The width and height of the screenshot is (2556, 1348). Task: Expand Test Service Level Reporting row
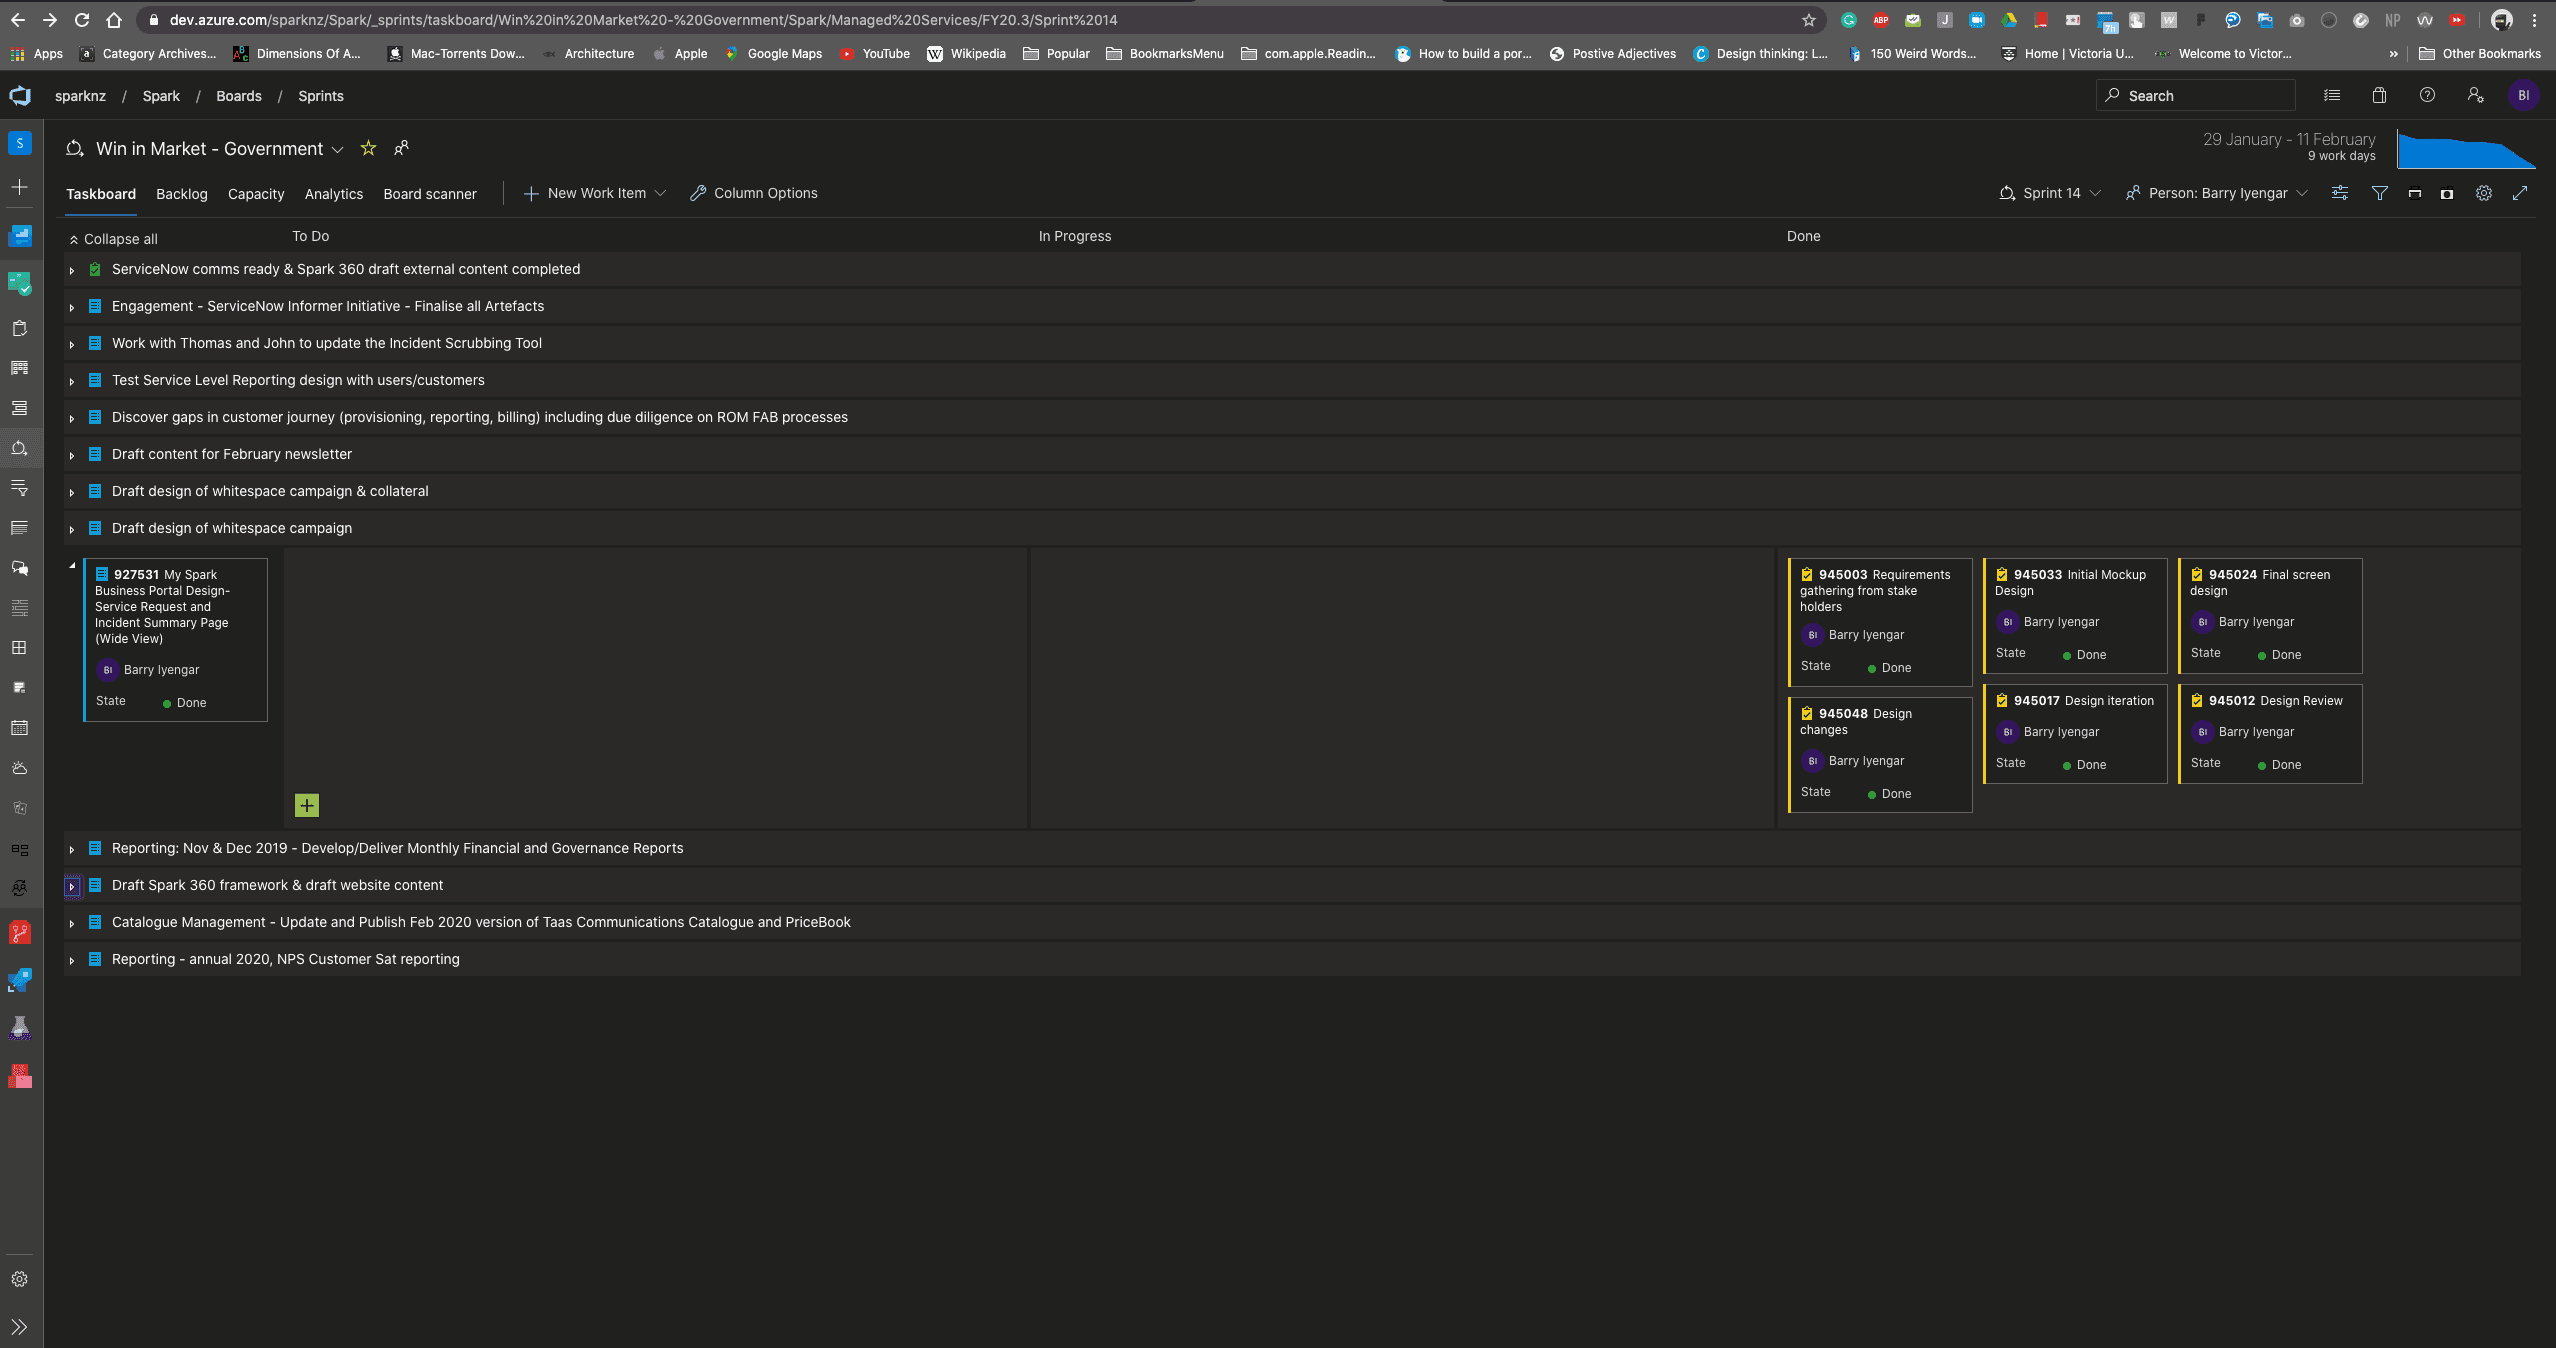tap(72, 381)
